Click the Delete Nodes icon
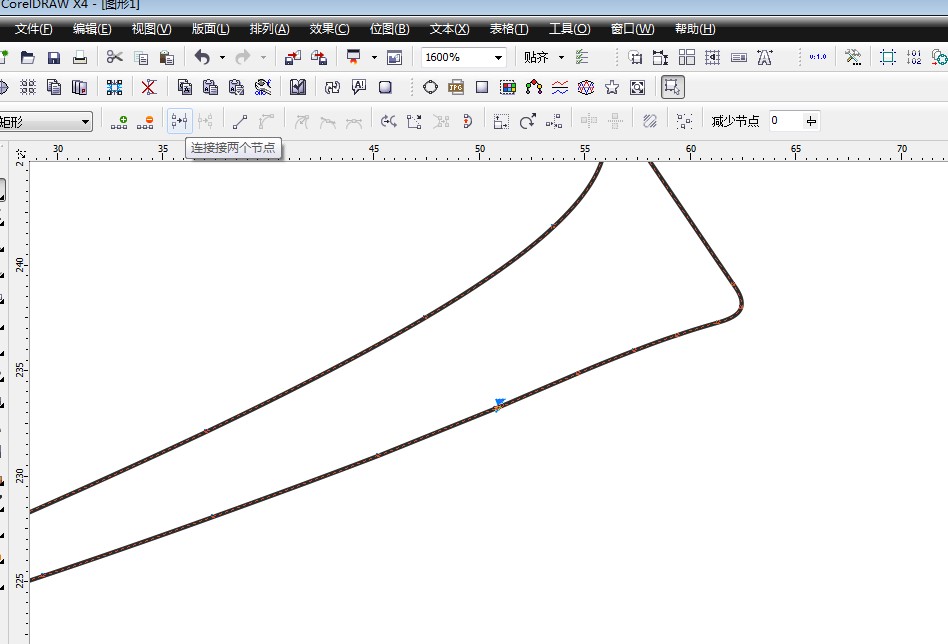 tap(148, 122)
